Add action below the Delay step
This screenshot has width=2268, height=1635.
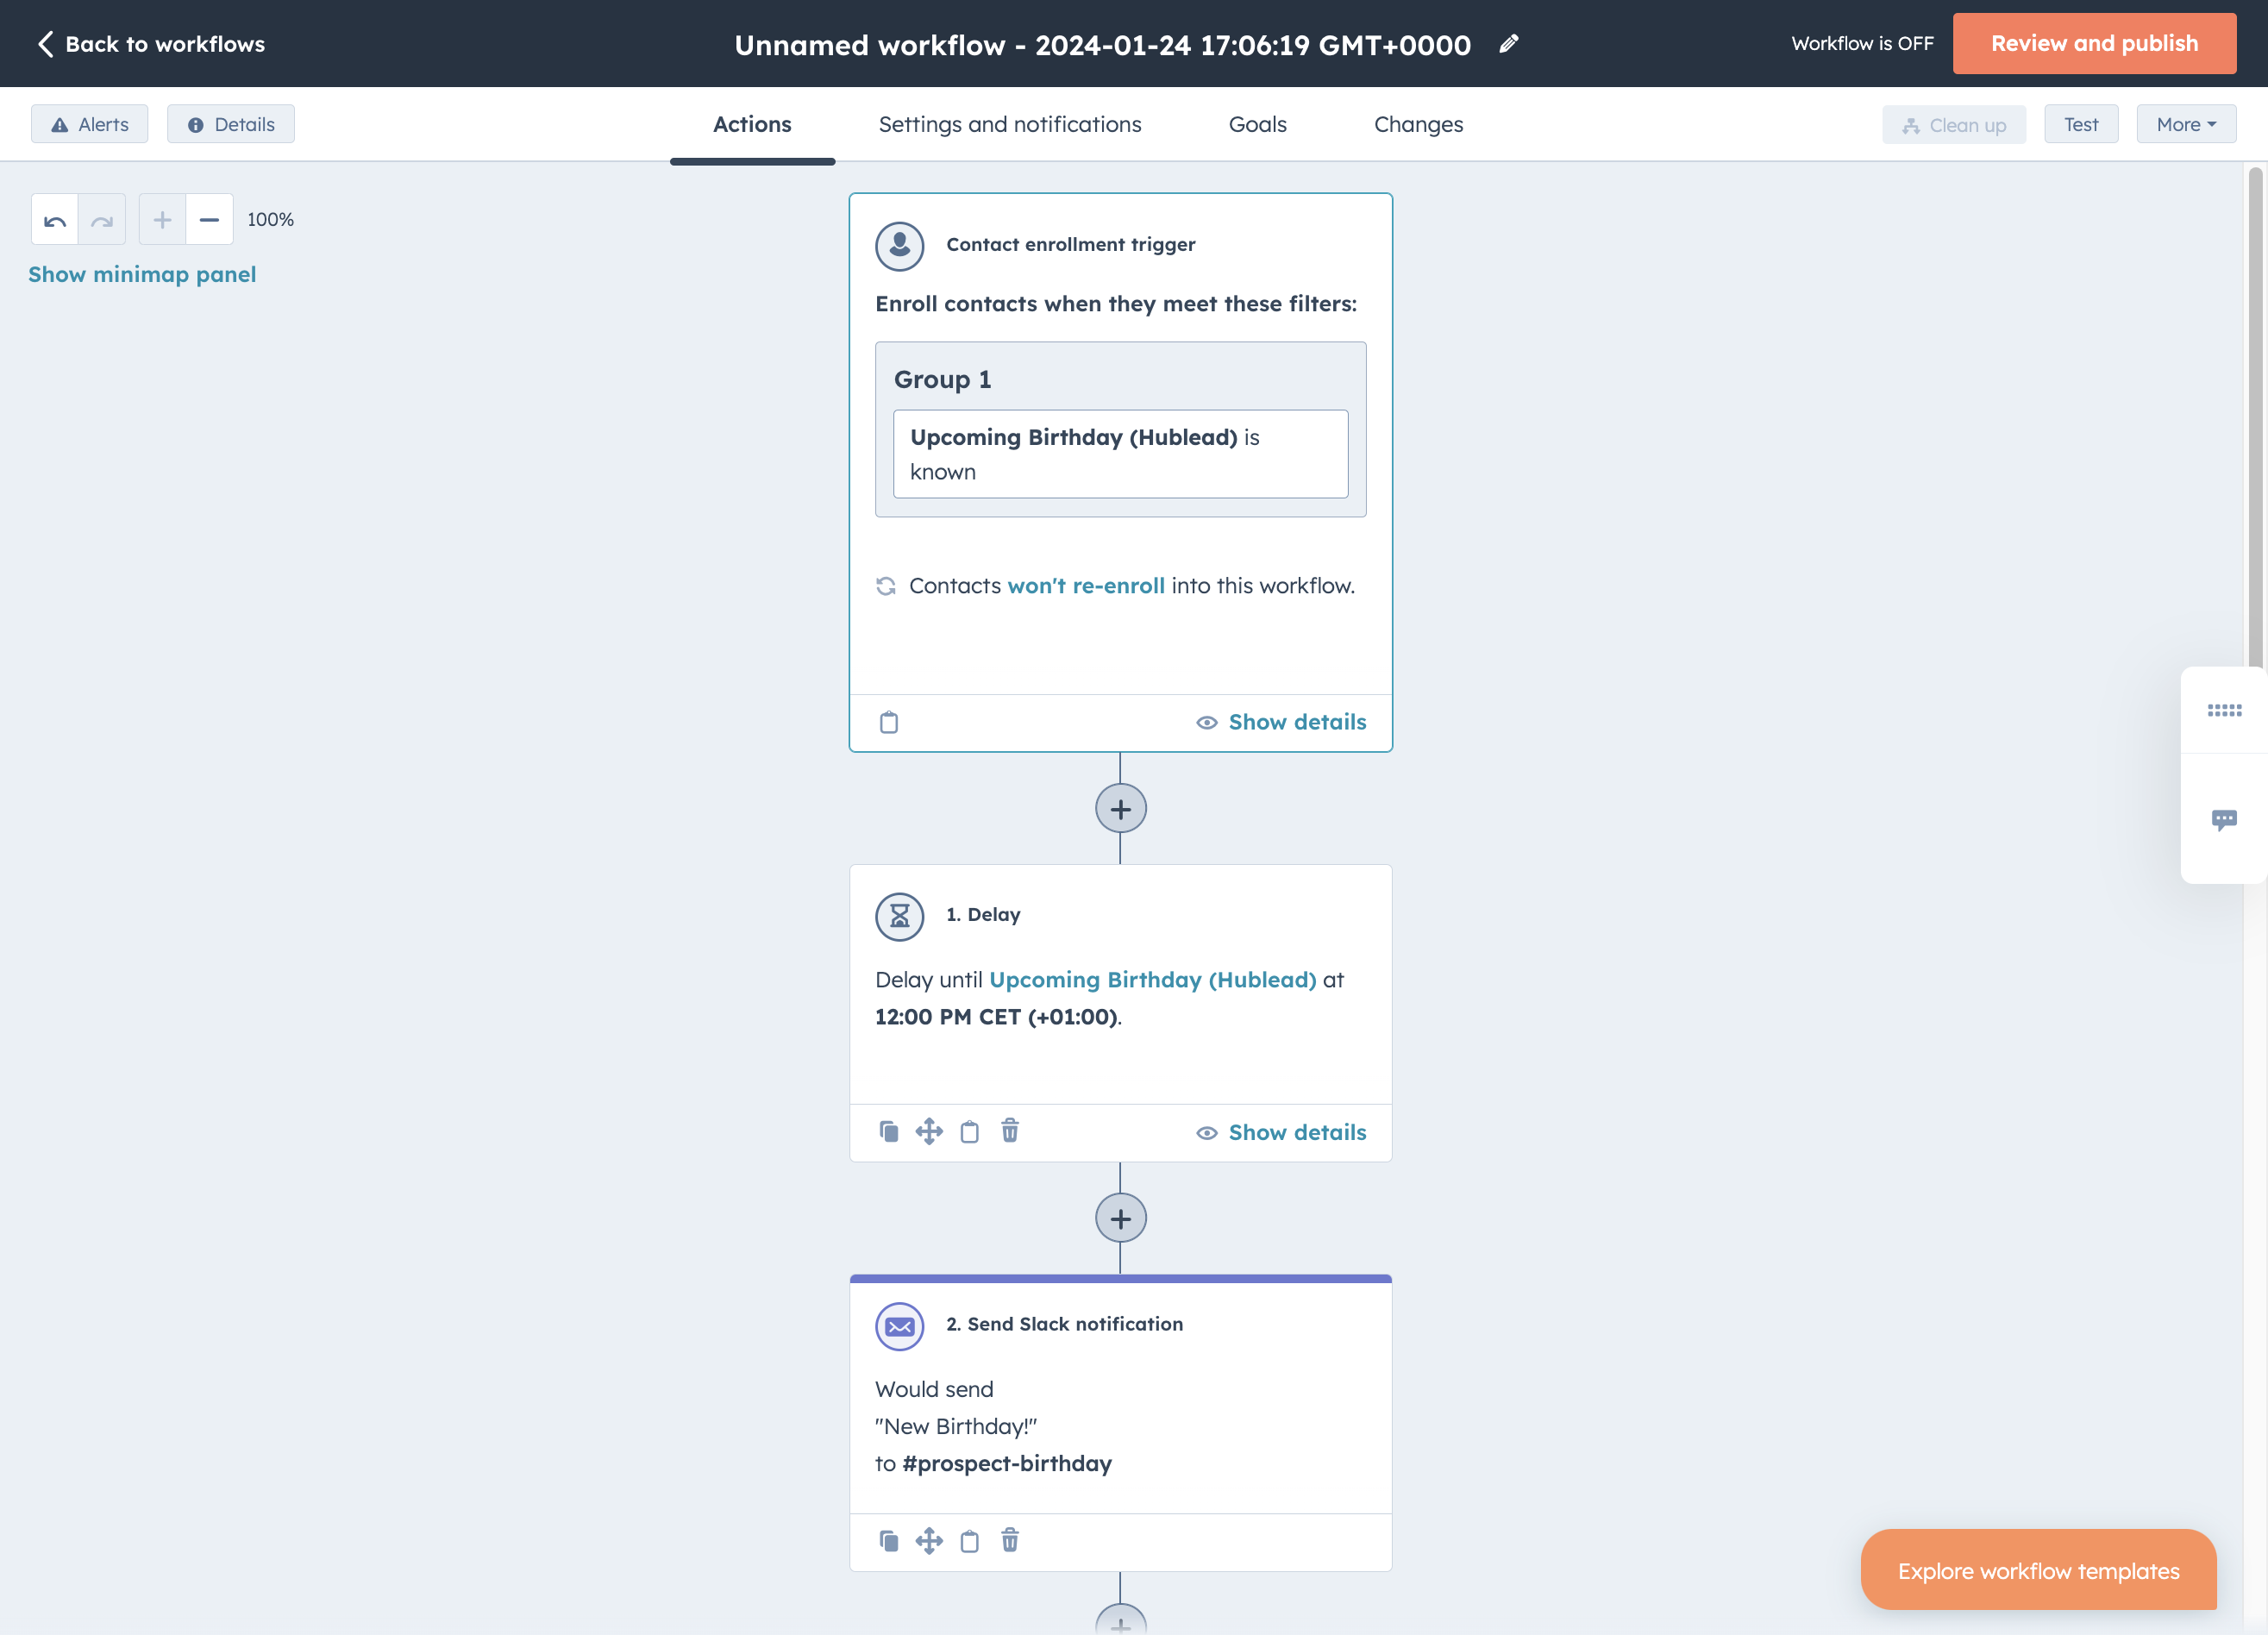(x=1120, y=1218)
